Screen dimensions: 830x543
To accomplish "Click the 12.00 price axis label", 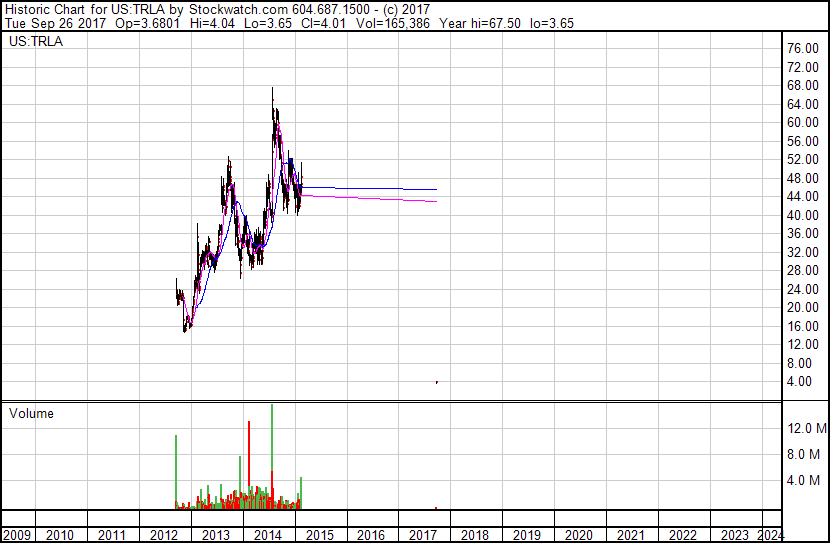I will coord(802,345).
